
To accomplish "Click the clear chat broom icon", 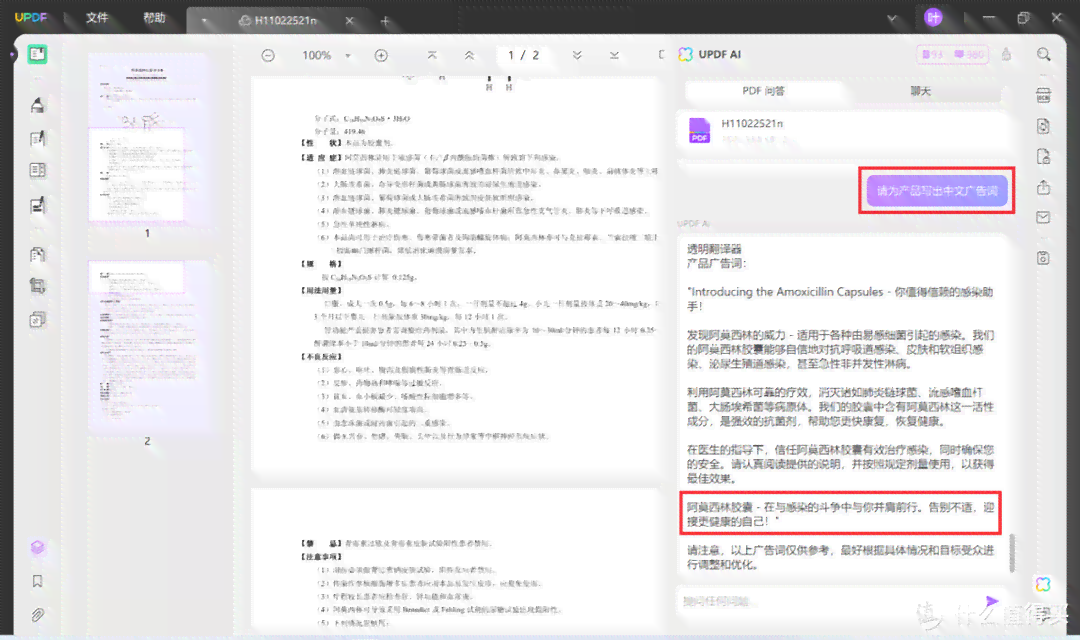I will pos(1006,54).
